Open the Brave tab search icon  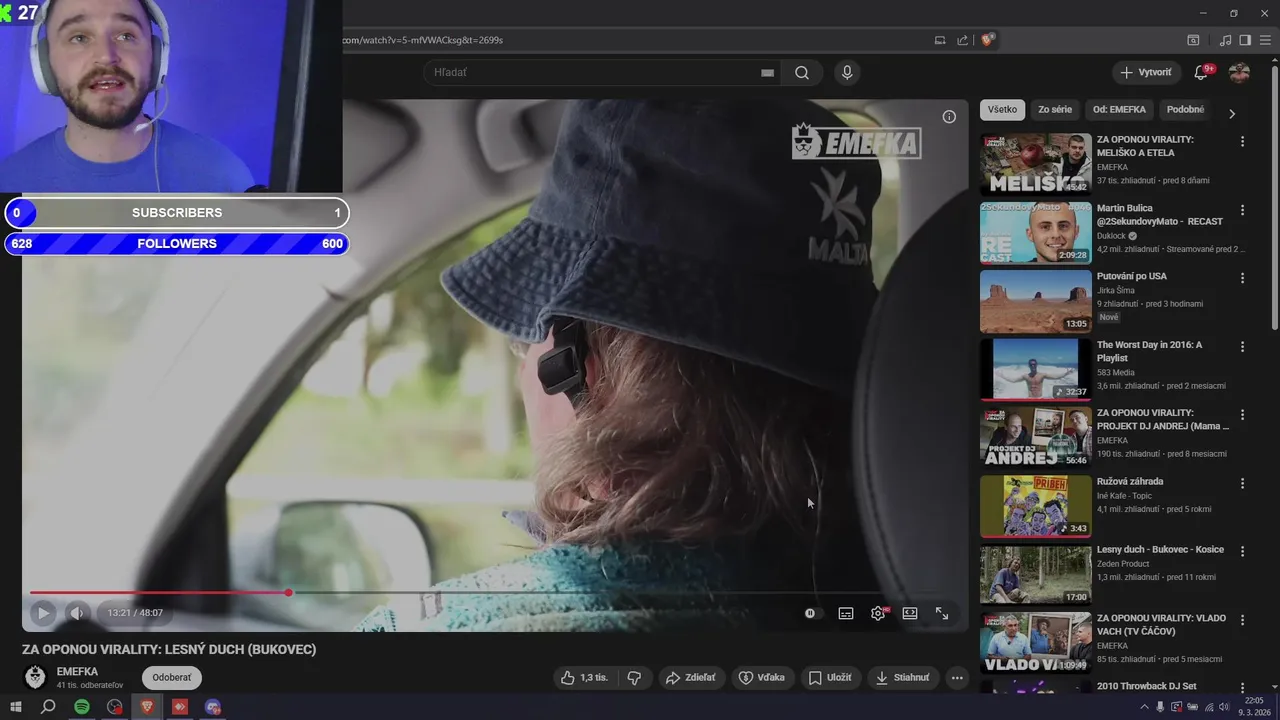tap(1193, 40)
